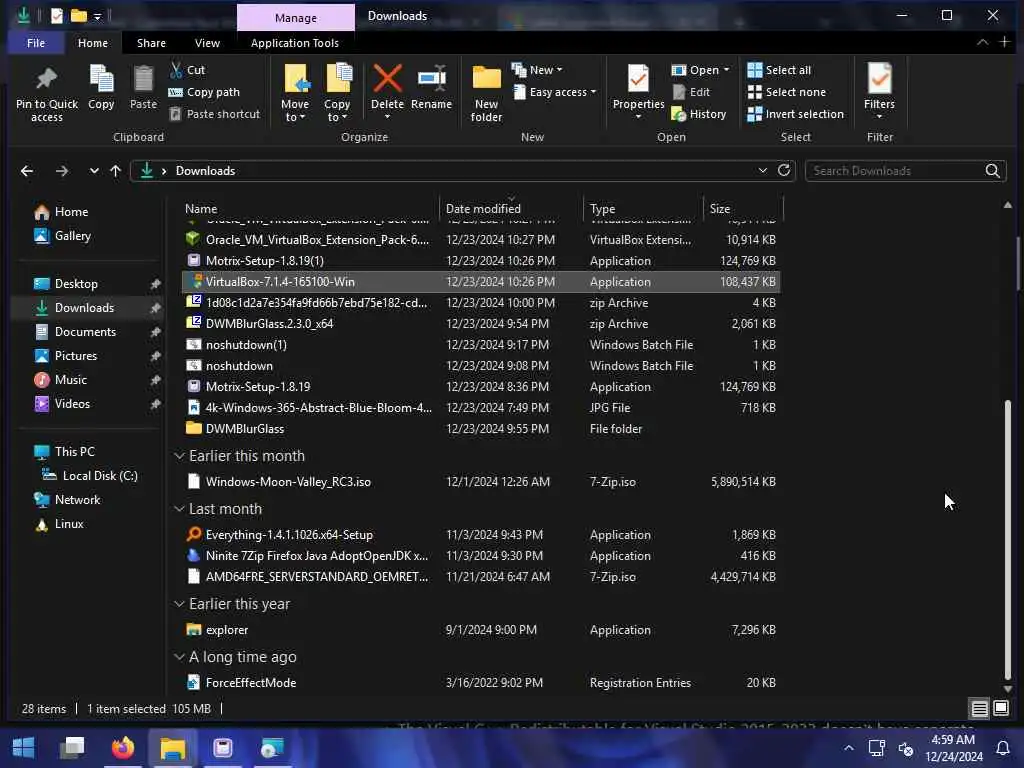Open Documents in navigation pane
The image size is (1024, 768).
85,332
